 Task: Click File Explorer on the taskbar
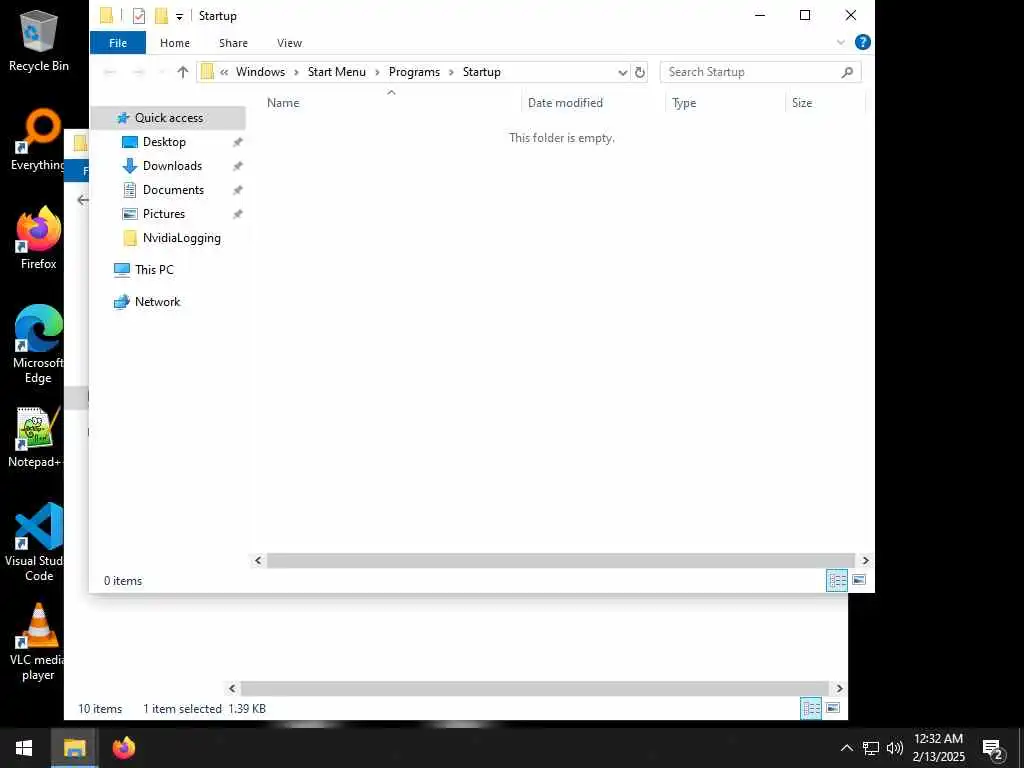coord(74,748)
